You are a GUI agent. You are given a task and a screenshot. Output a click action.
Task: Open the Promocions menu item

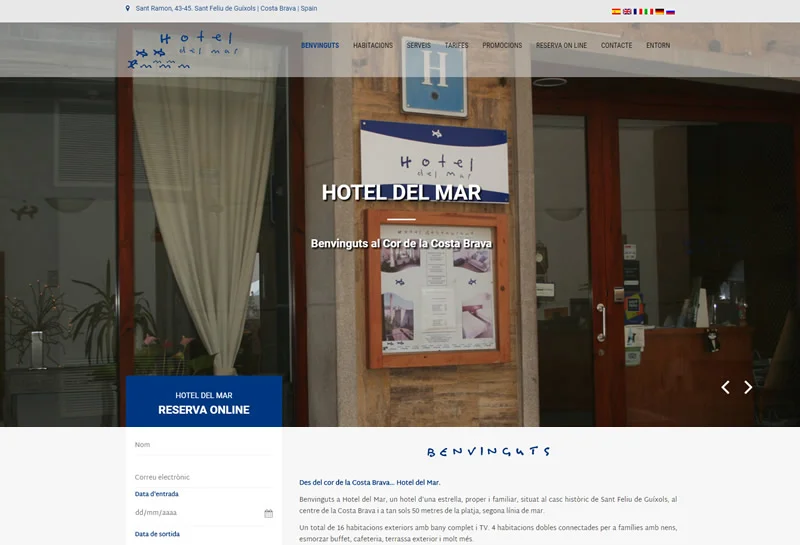click(x=502, y=45)
